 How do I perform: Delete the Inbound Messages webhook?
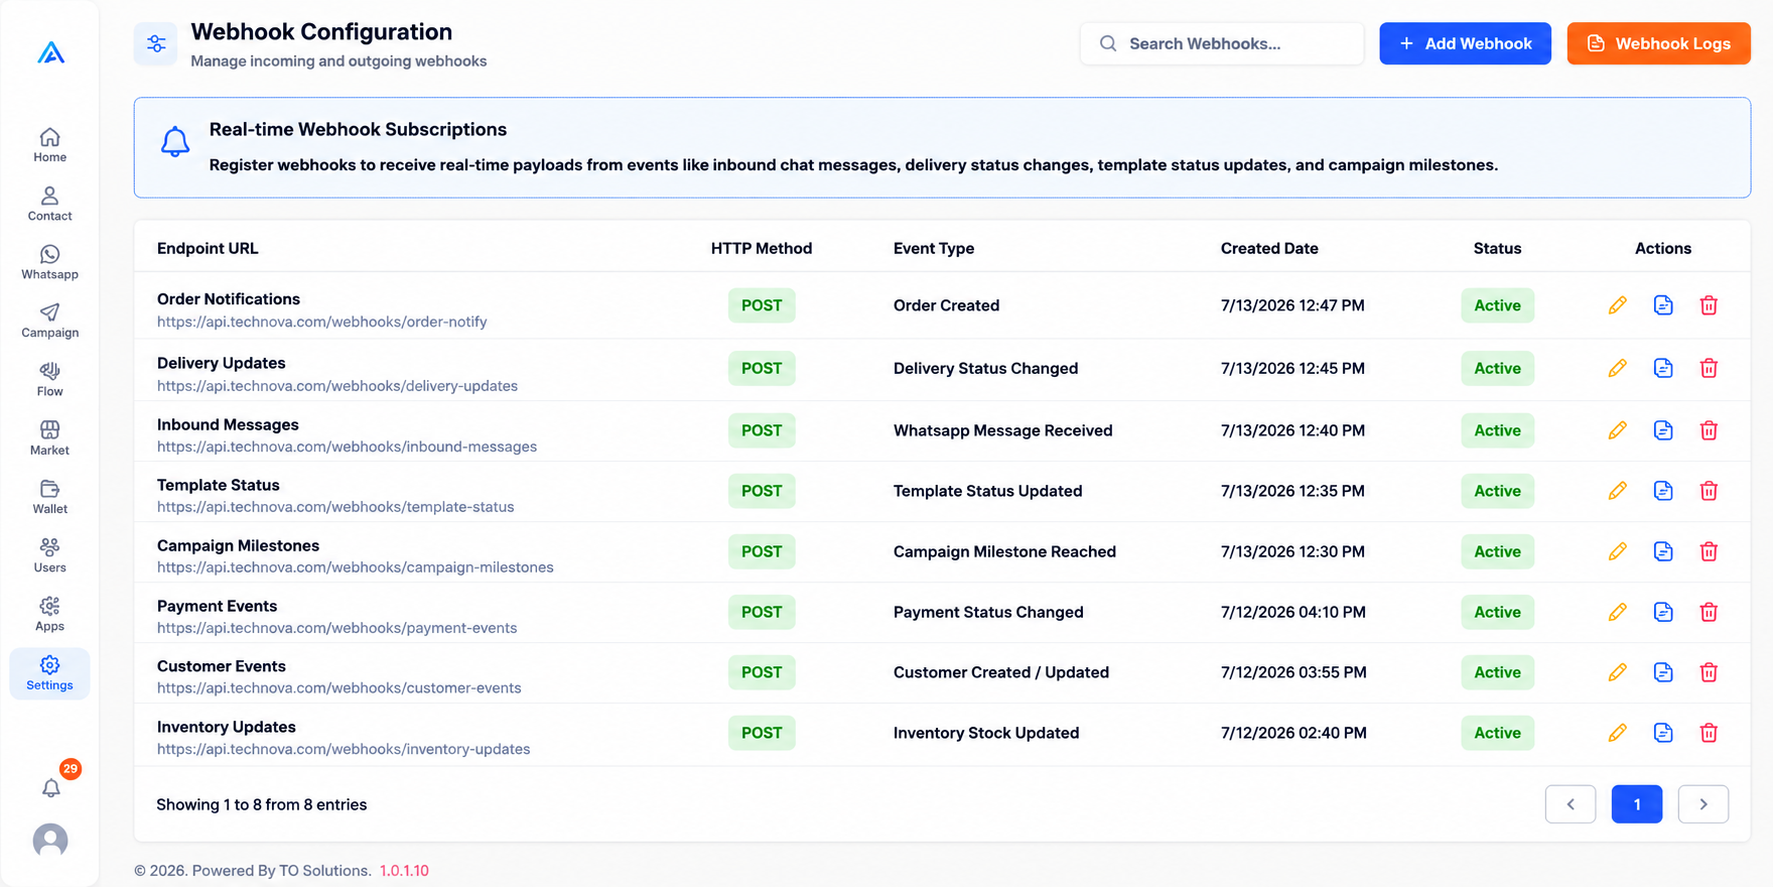1709,430
